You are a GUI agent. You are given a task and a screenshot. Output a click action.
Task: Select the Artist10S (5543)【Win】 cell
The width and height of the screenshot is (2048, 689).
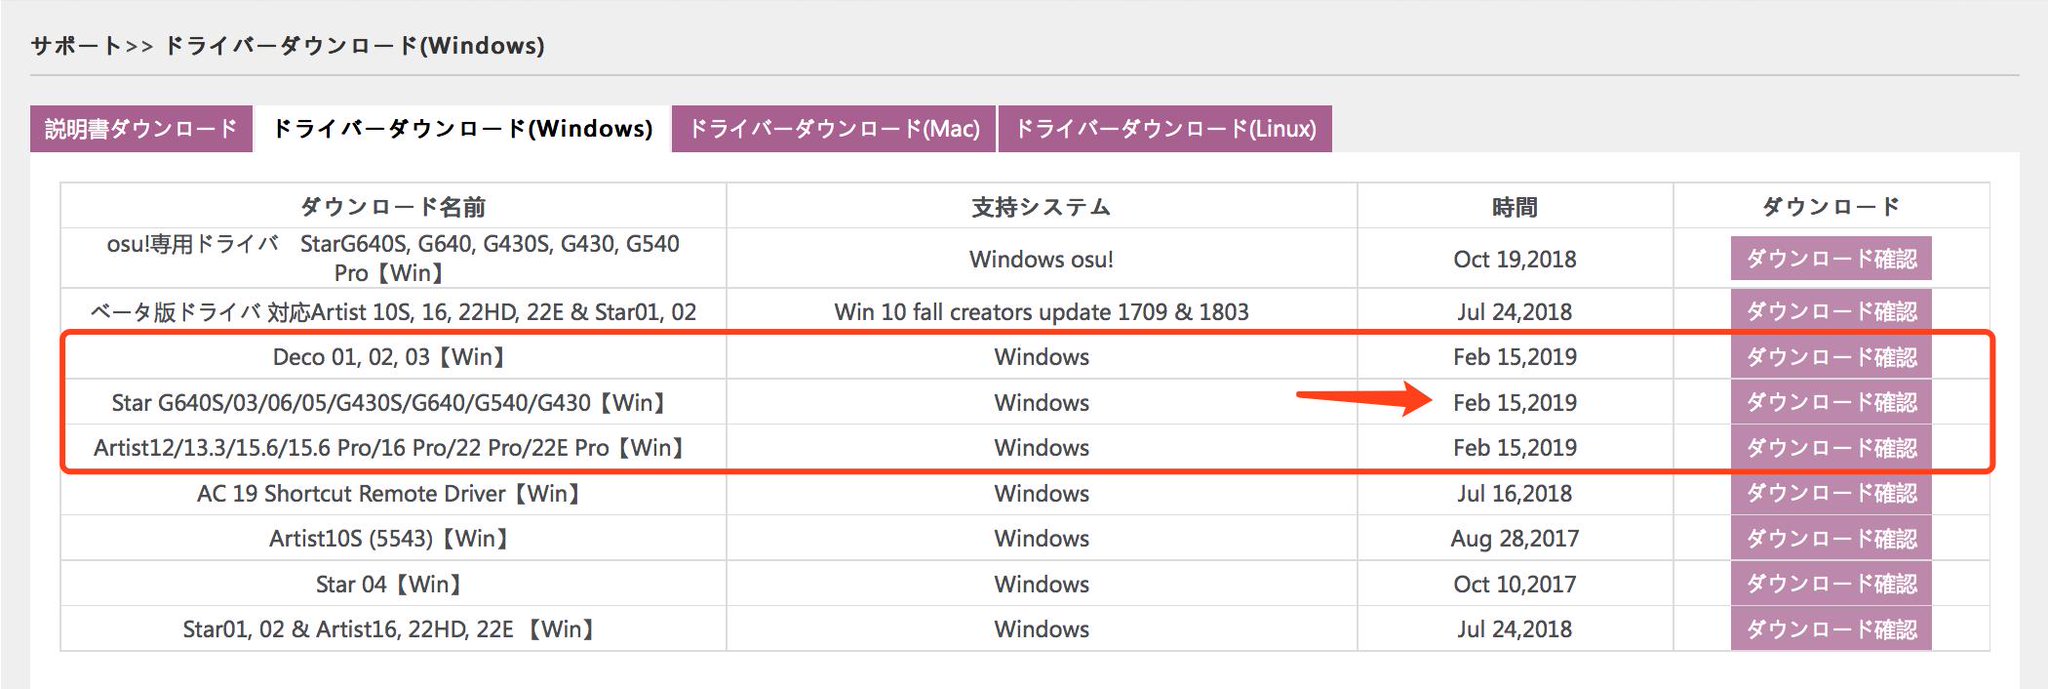tap(393, 538)
